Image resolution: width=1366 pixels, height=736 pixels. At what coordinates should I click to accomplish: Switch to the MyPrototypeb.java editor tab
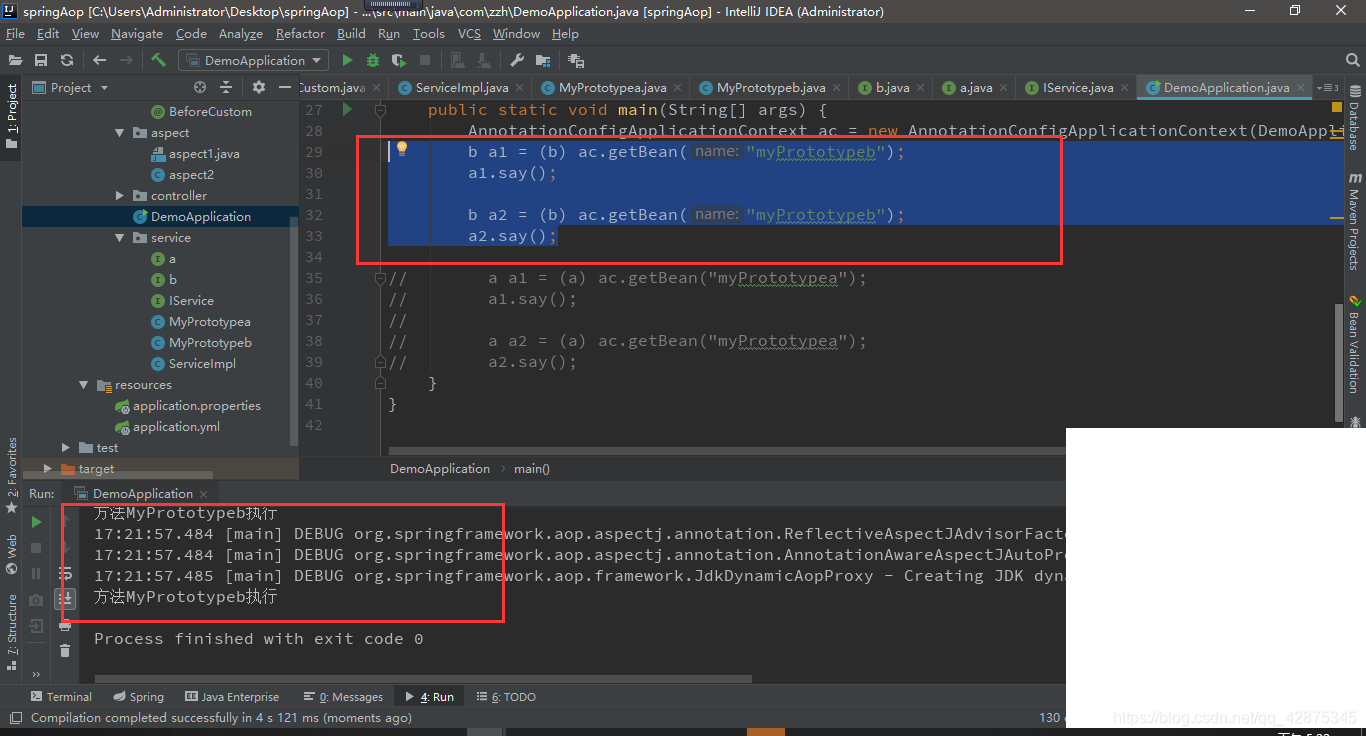[771, 87]
